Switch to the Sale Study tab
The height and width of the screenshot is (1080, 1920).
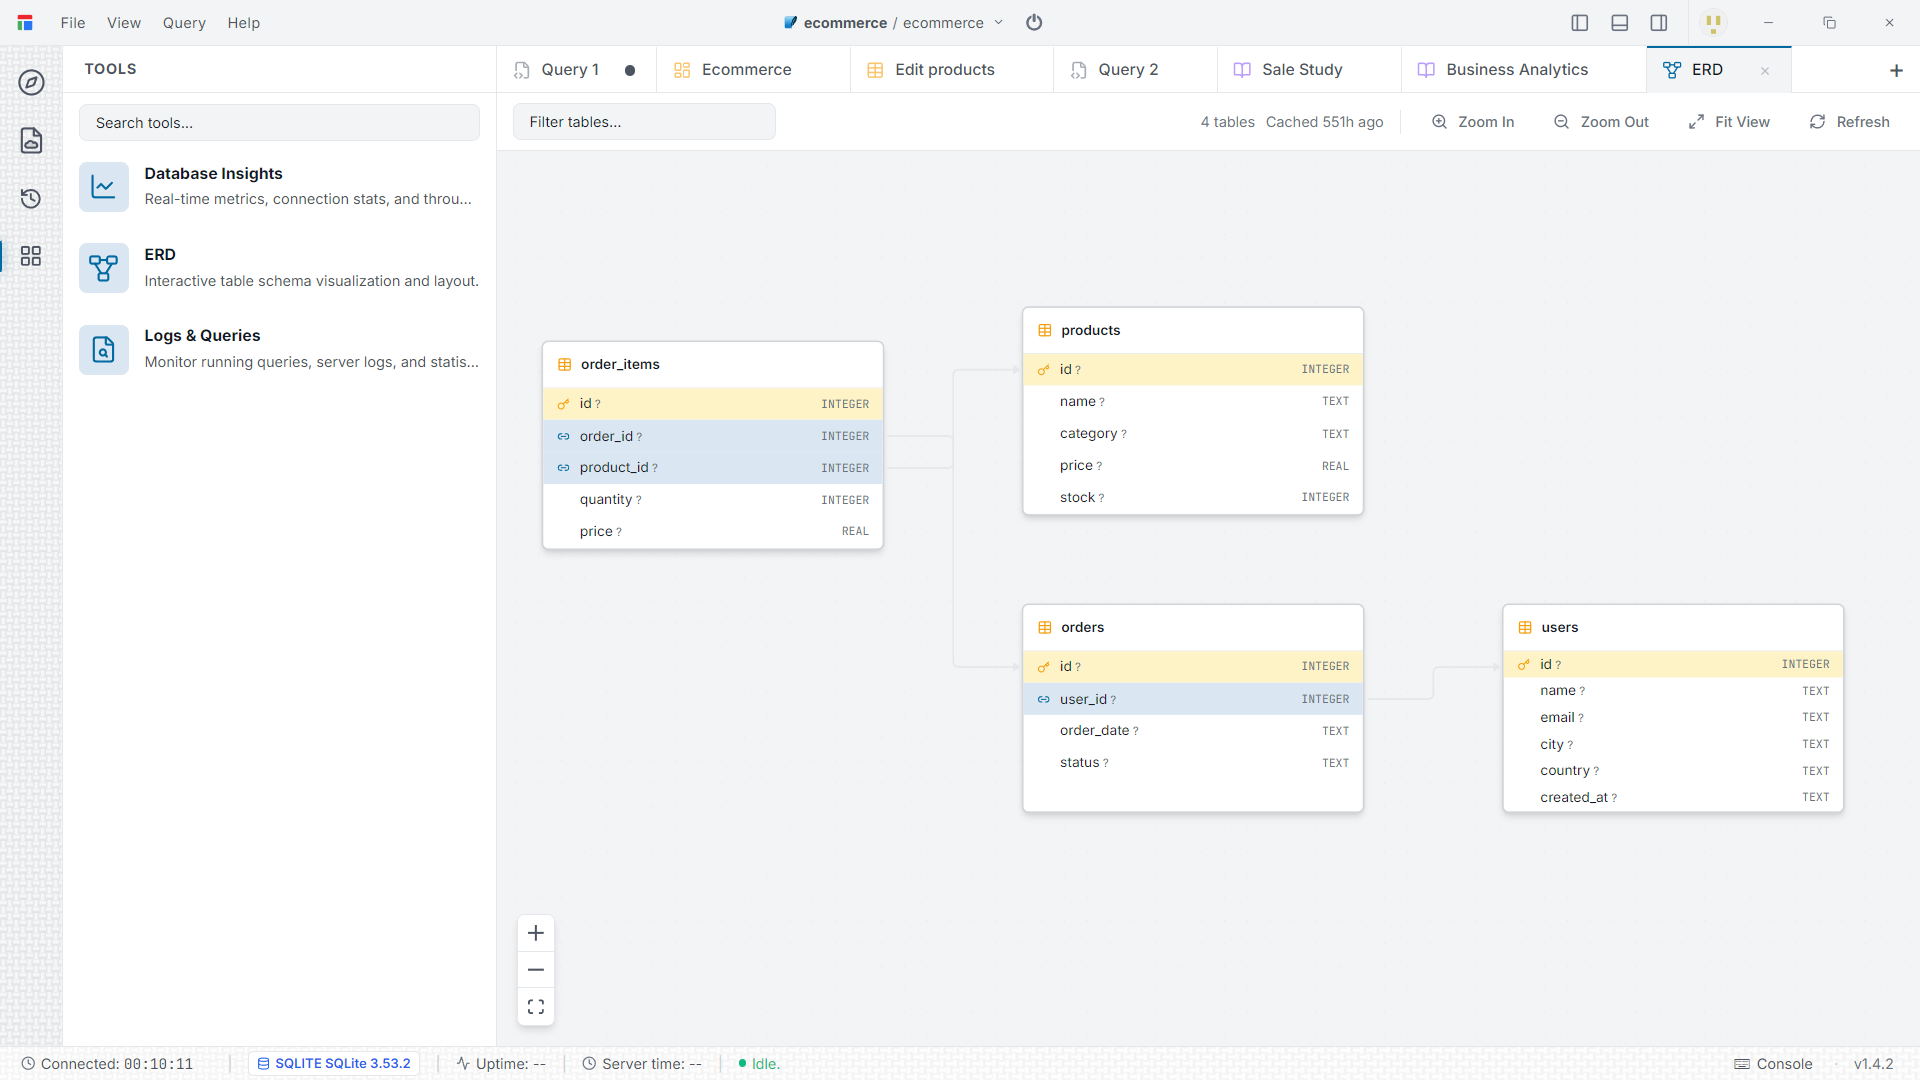coord(1309,70)
